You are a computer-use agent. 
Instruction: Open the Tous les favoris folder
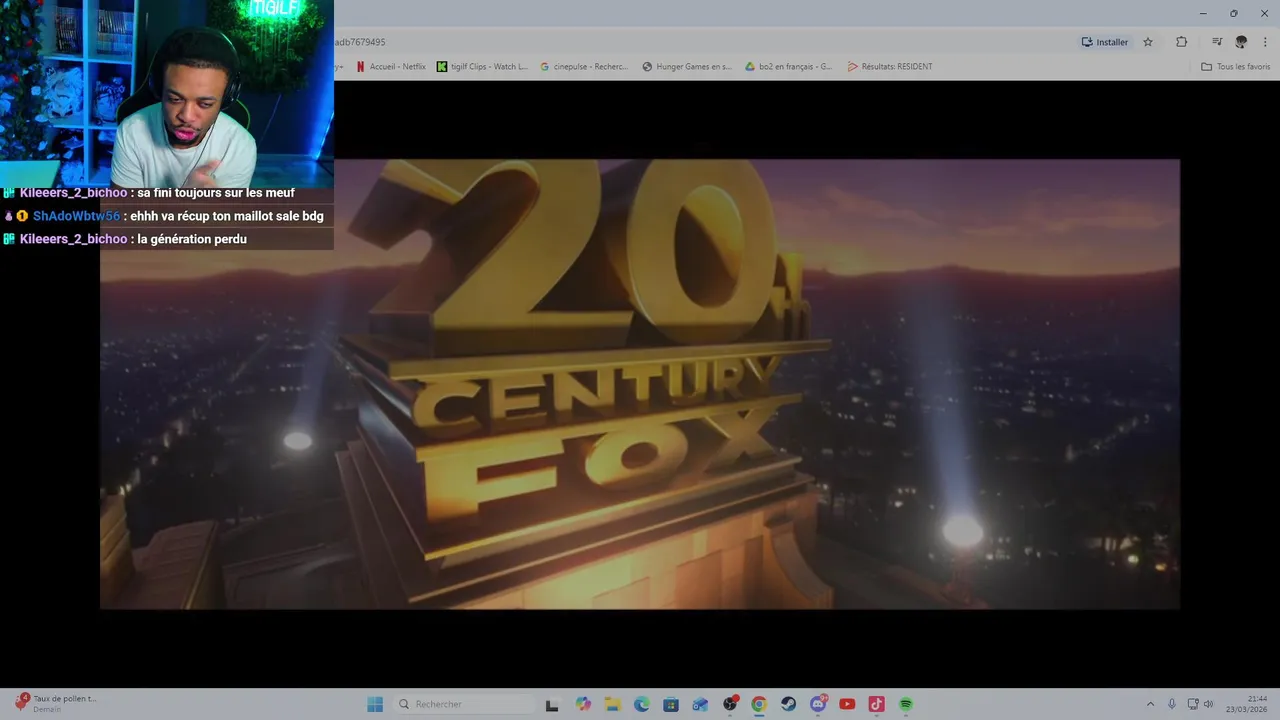click(1235, 67)
